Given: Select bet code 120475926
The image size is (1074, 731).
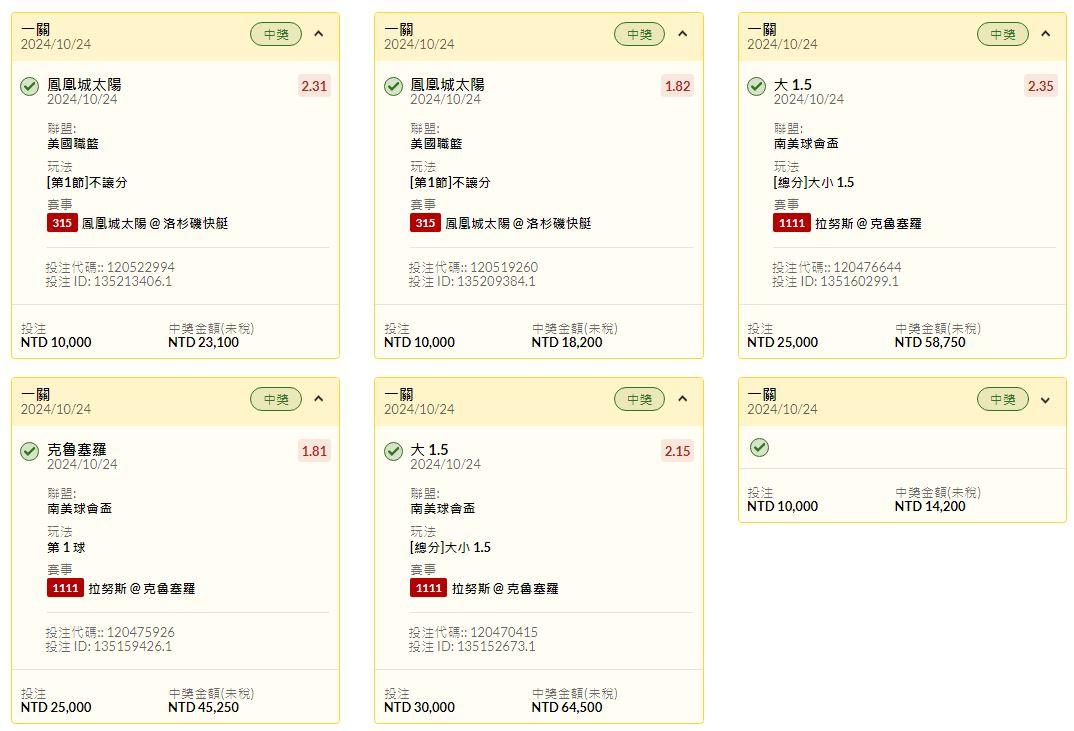Looking at the screenshot, I should click(141, 632).
